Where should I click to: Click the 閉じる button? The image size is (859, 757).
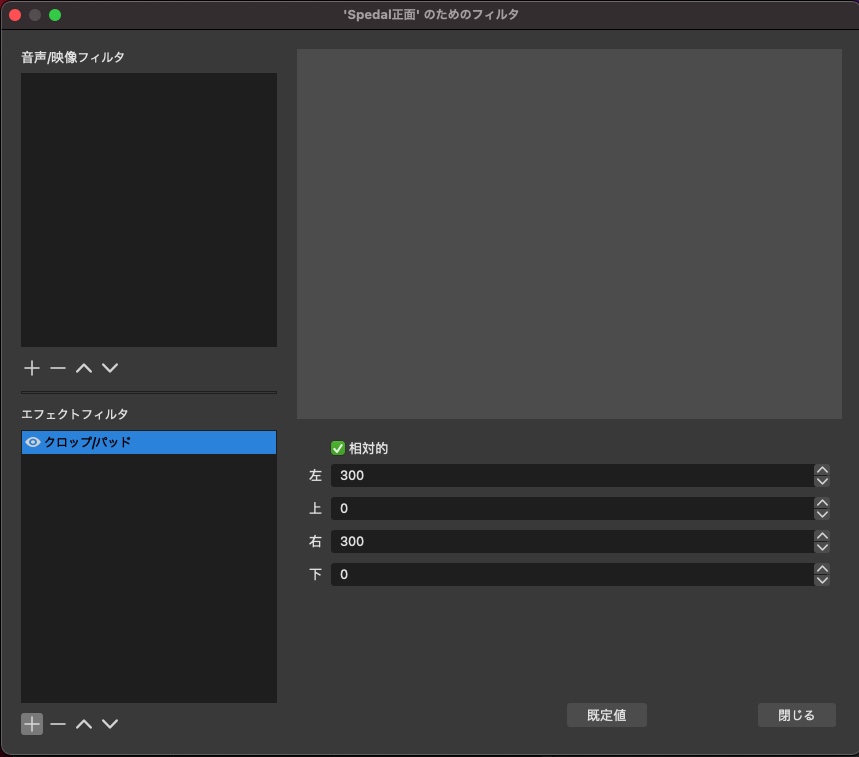[796, 715]
